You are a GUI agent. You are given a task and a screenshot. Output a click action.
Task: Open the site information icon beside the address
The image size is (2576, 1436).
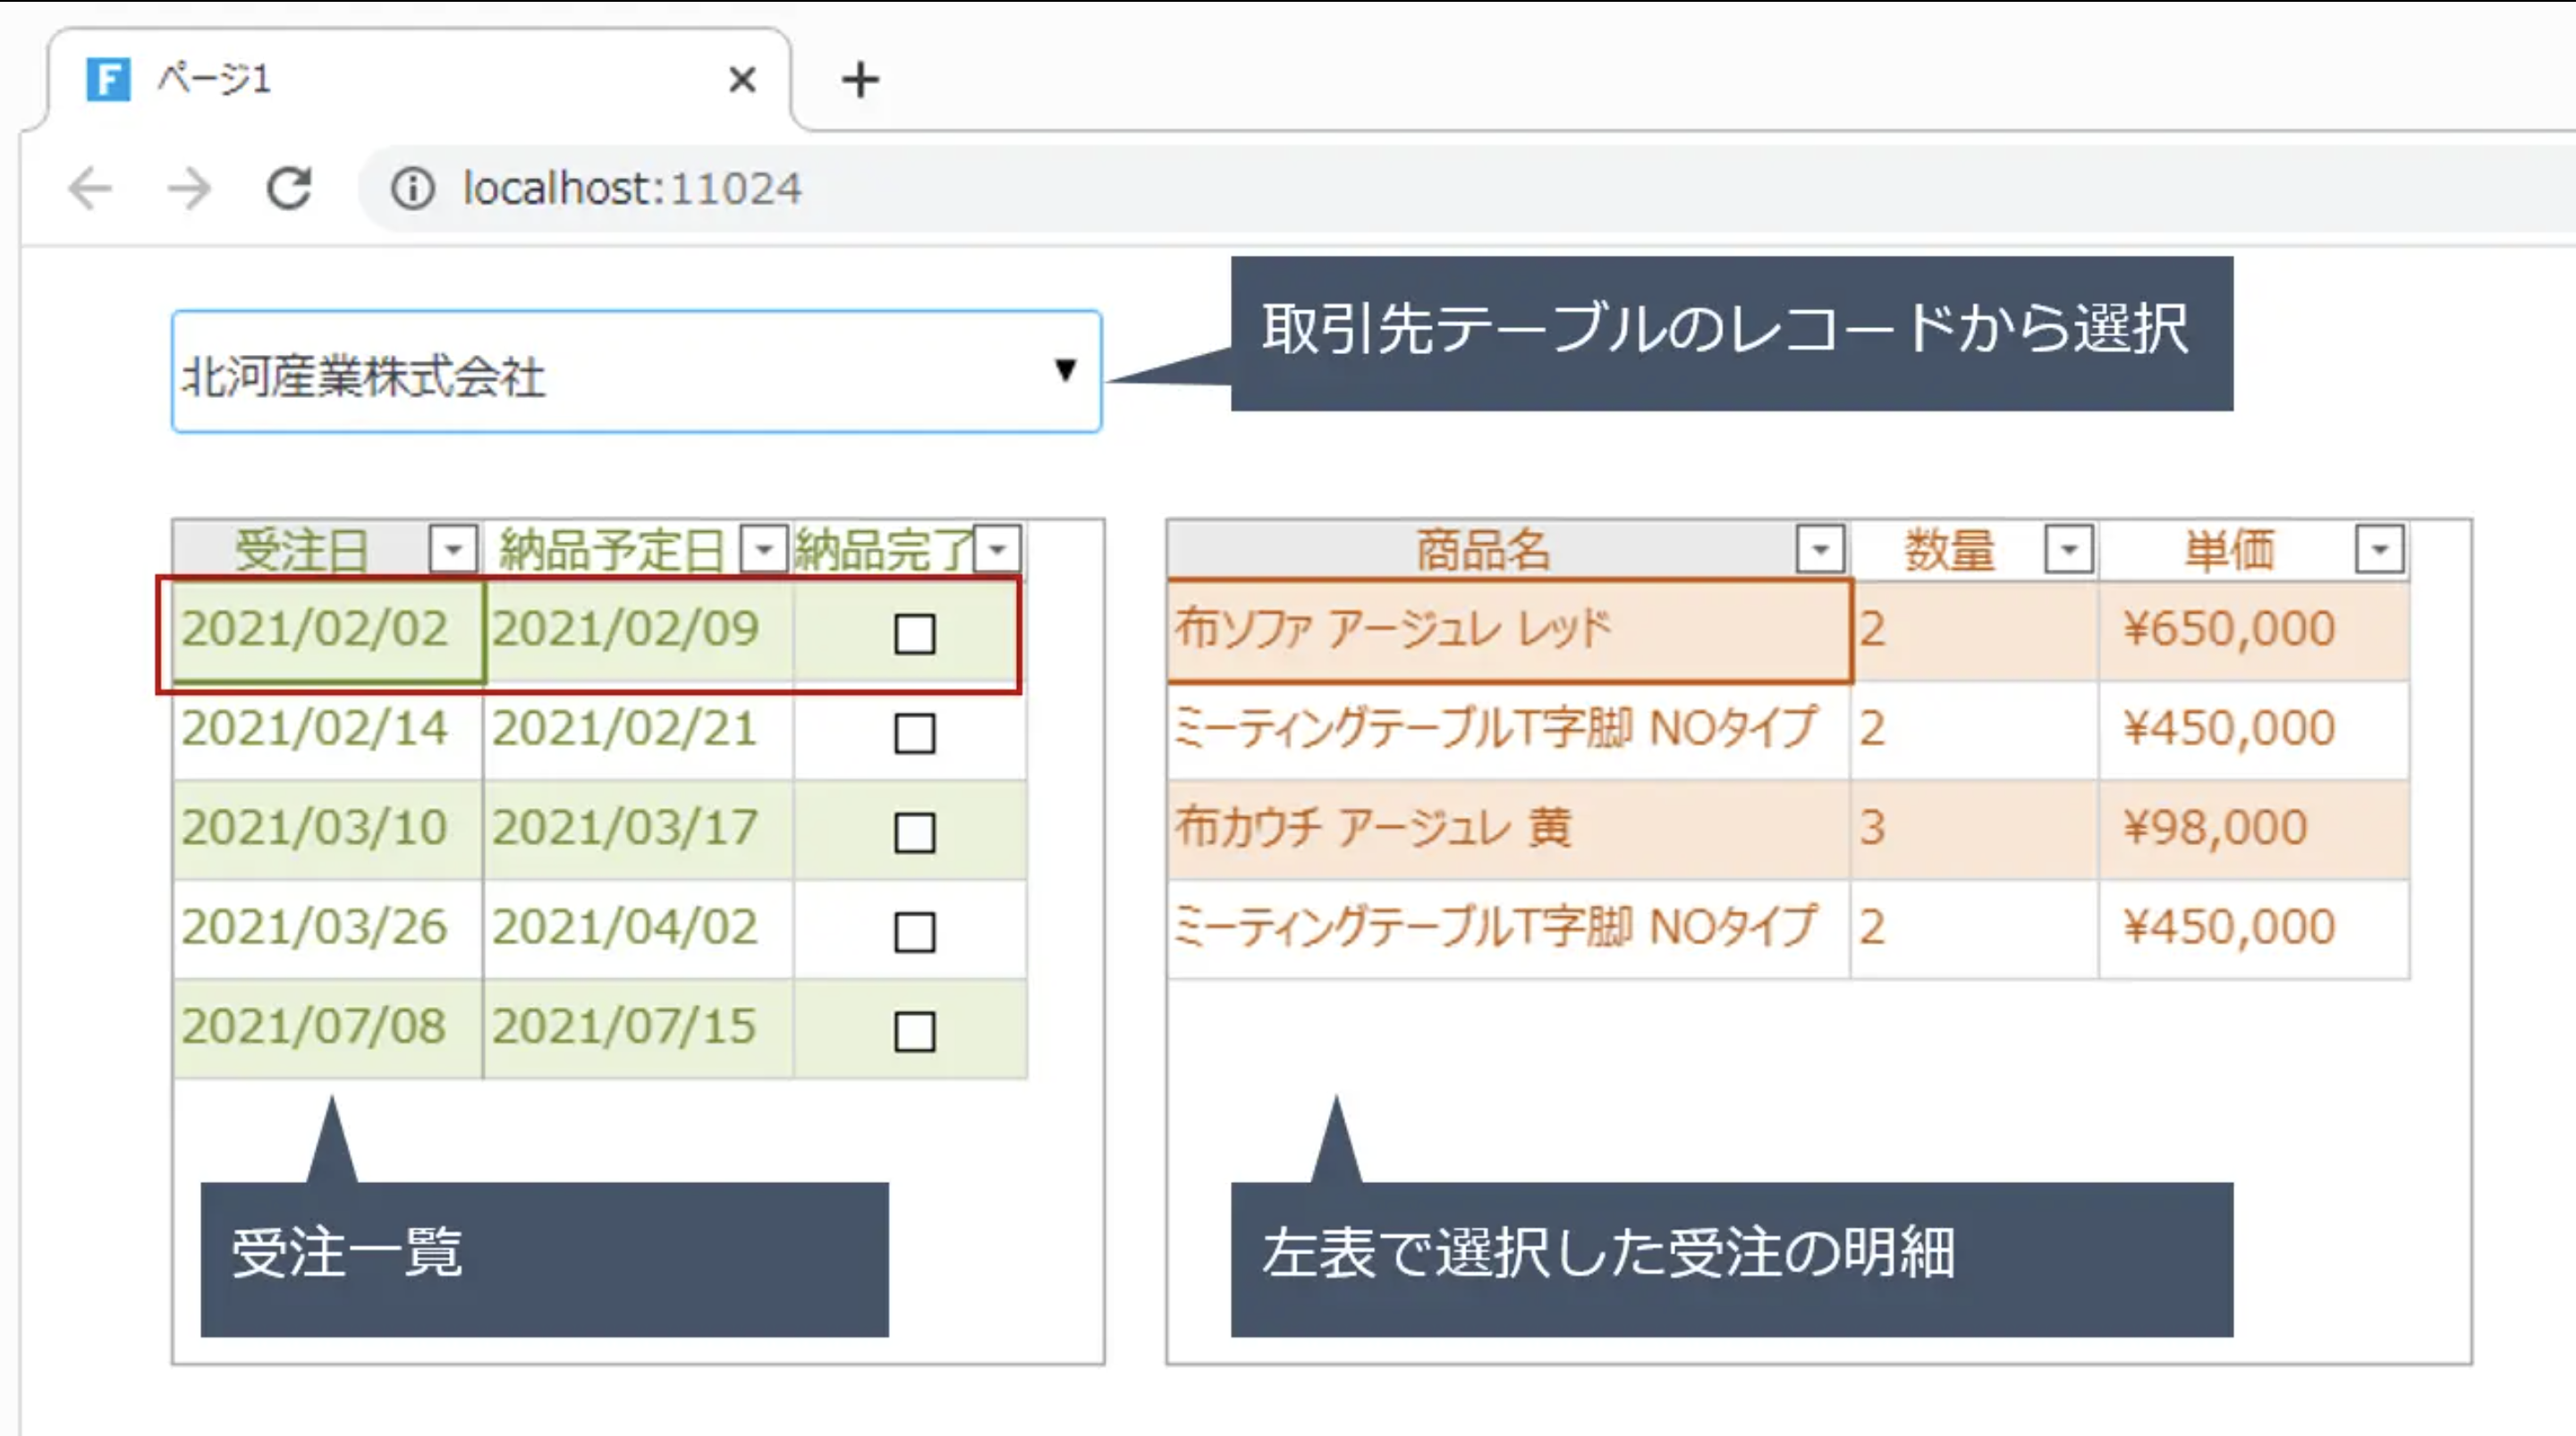point(413,188)
